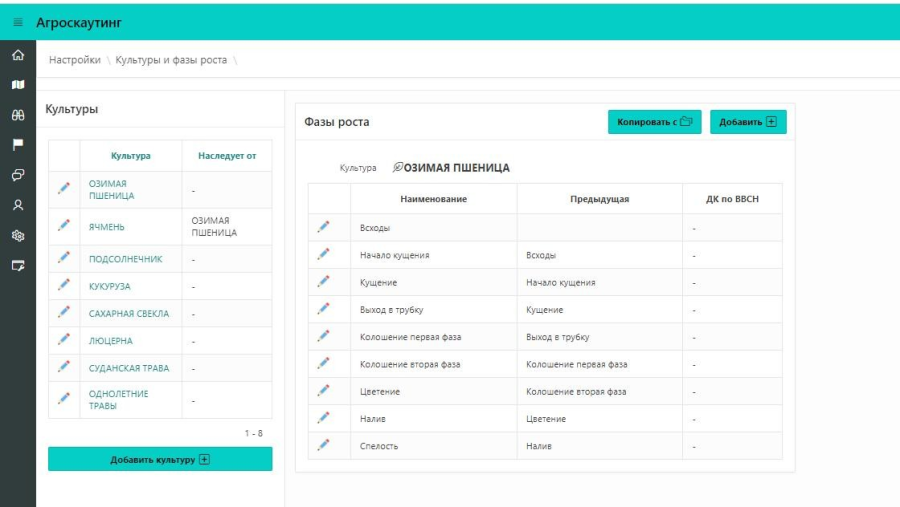
Task: Open the flag section in sidebar
Action: [x=17, y=144]
